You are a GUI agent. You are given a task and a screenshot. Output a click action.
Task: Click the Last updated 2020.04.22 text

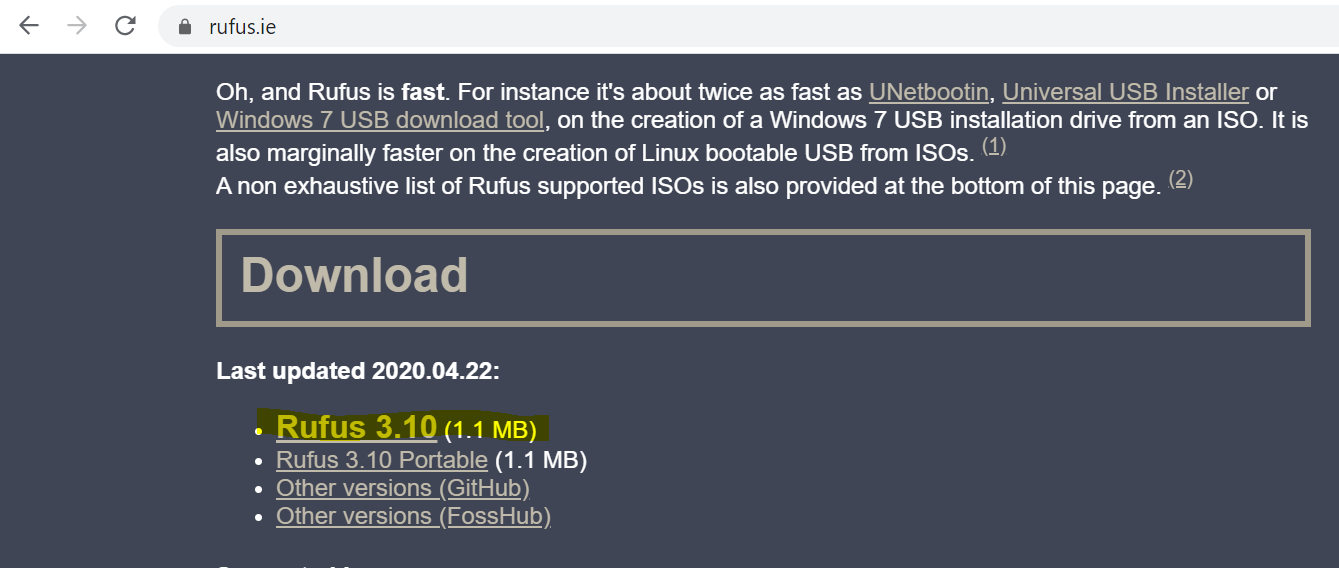357,372
